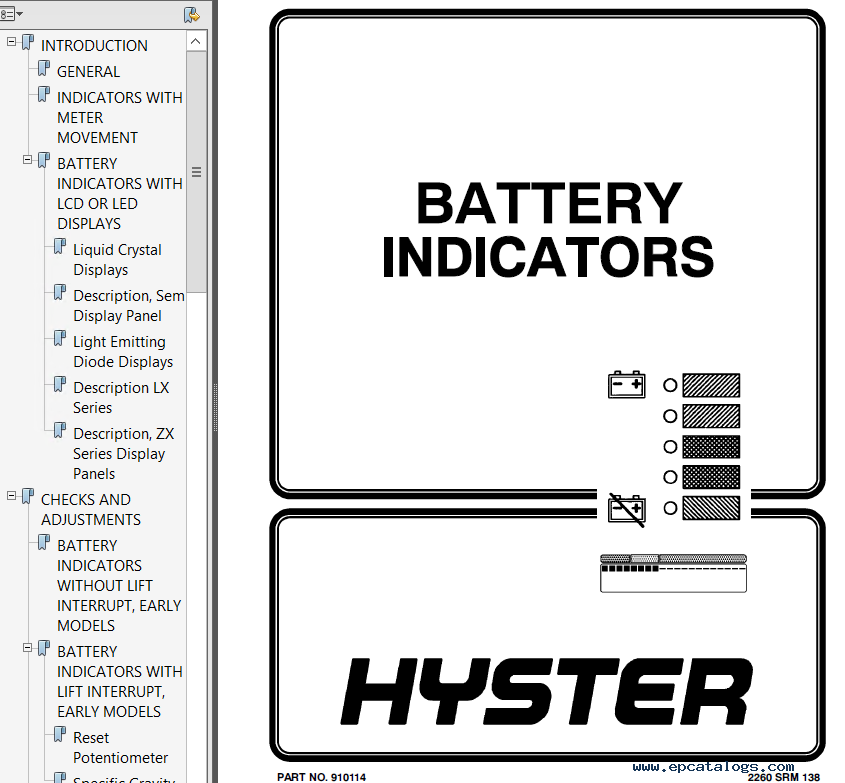Click the BATTERY INDICATORS page title

point(549,229)
